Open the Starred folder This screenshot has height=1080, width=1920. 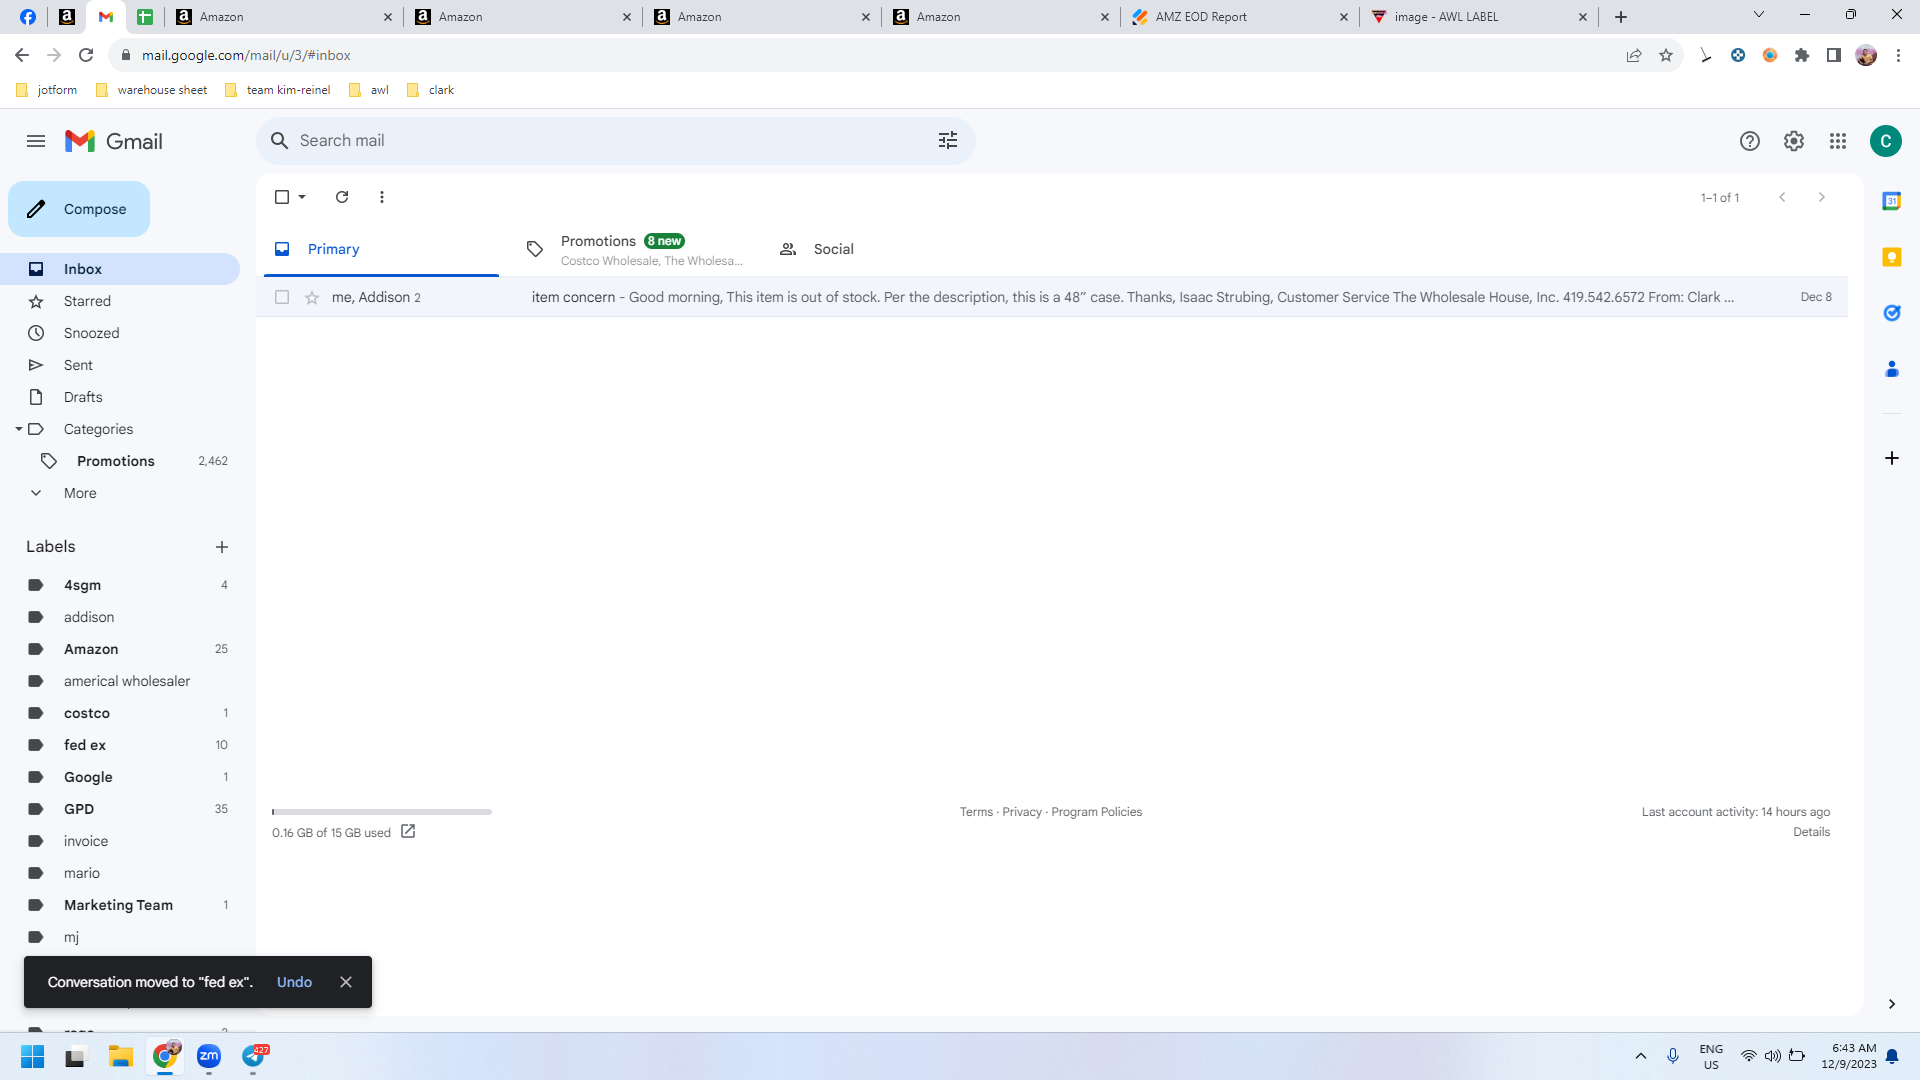click(120, 301)
